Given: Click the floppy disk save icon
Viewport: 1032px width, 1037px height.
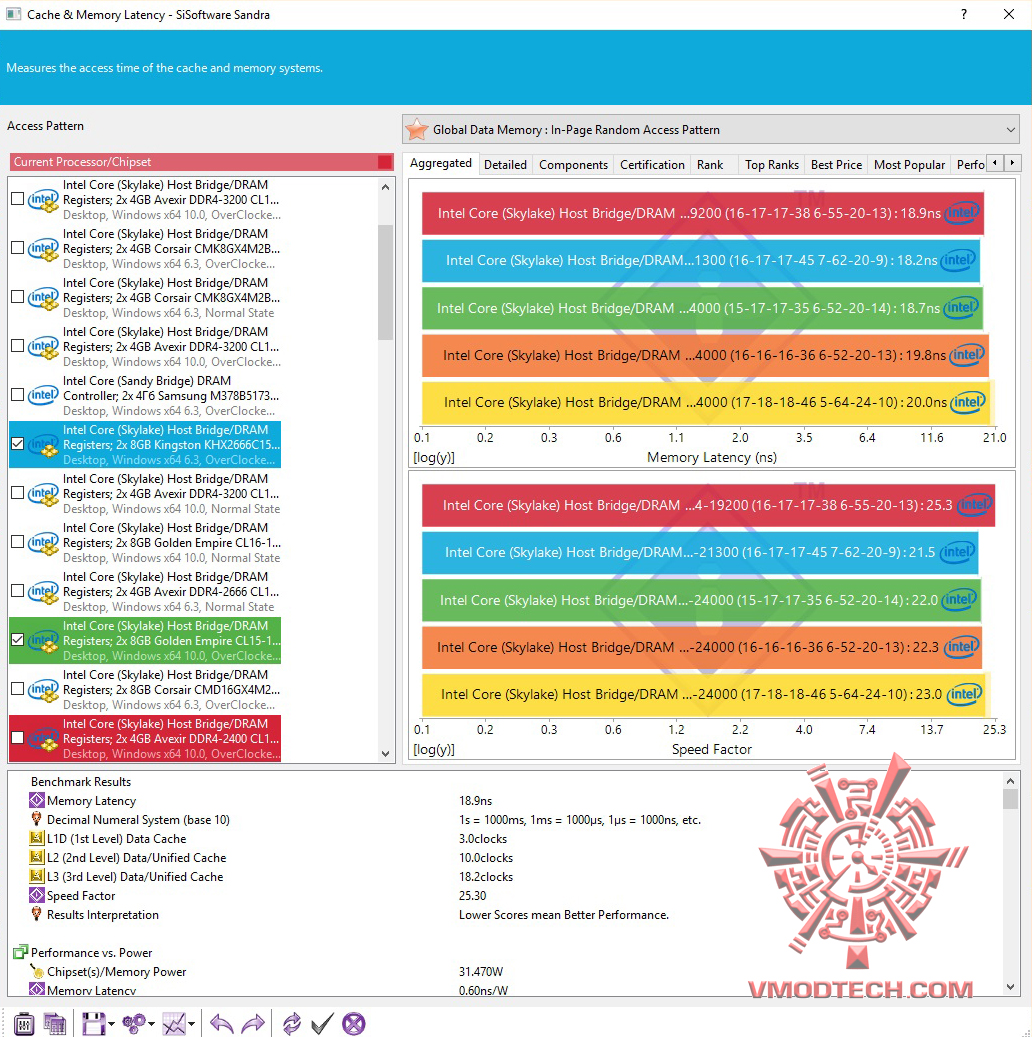Looking at the screenshot, I should pos(93,1024).
